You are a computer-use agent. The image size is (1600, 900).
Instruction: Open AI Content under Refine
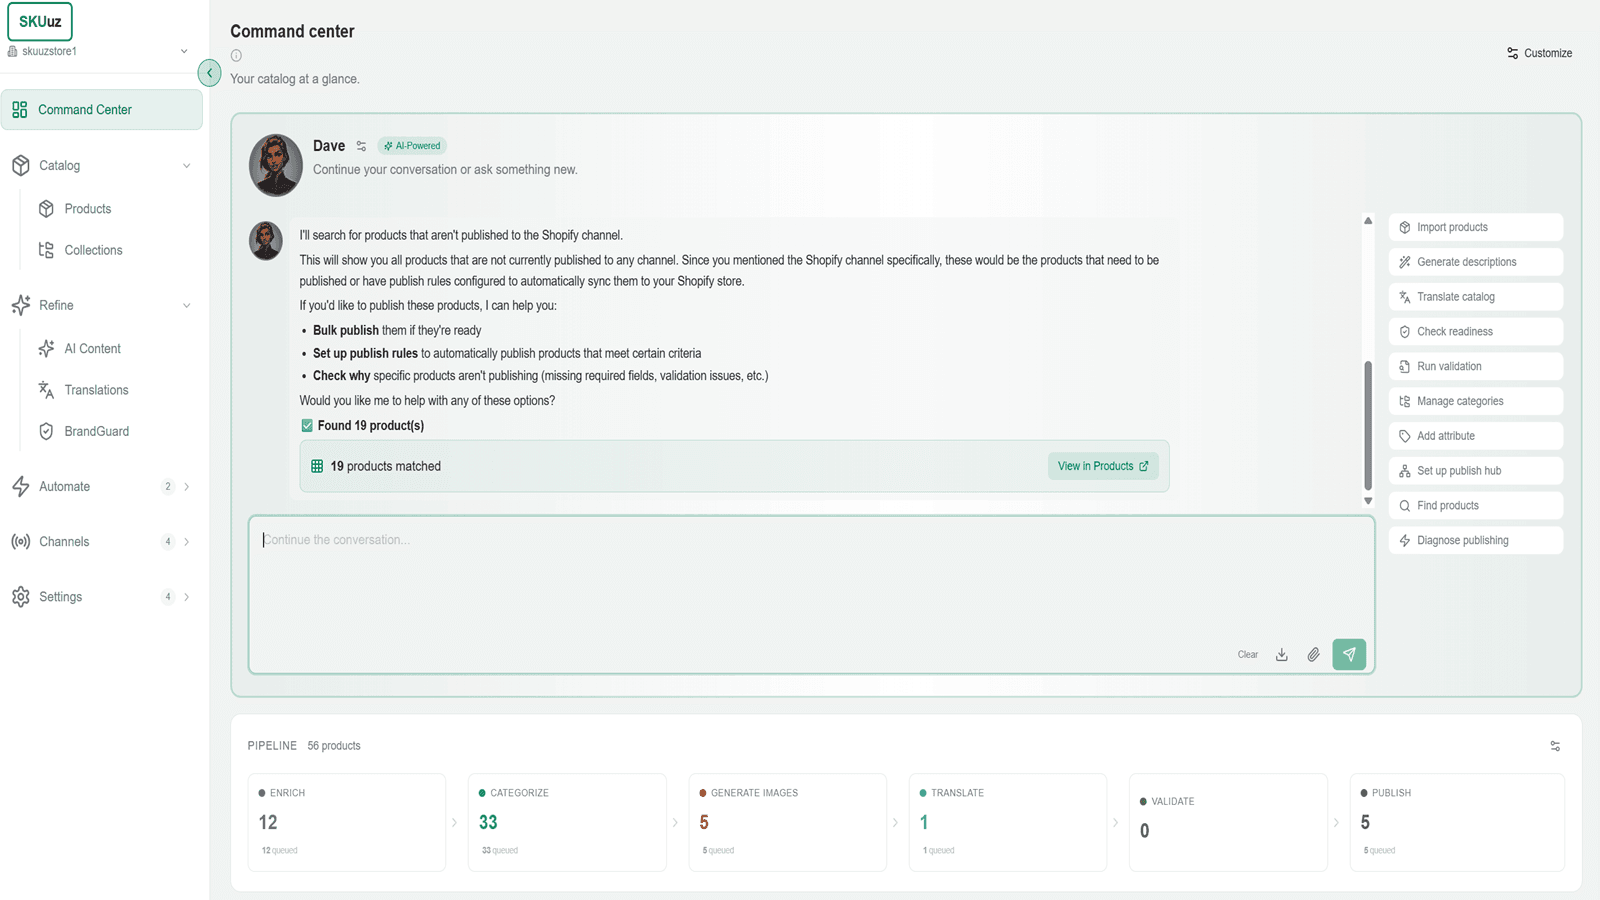pos(93,349)
